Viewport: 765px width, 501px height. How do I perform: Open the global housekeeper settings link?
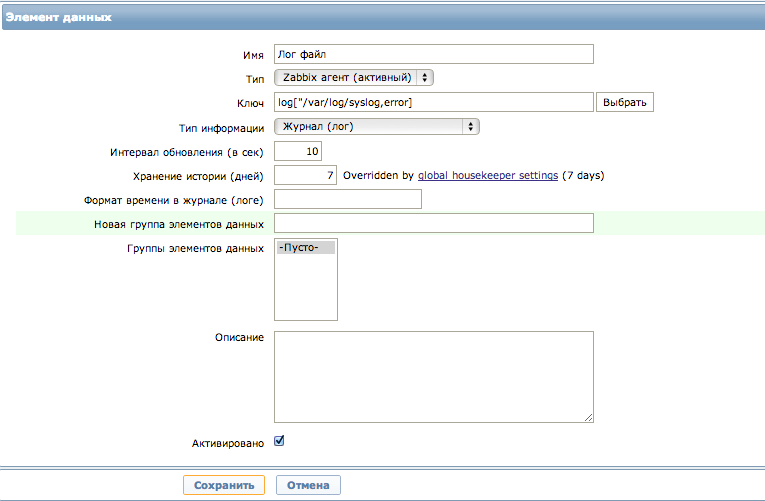click(488, 176)
